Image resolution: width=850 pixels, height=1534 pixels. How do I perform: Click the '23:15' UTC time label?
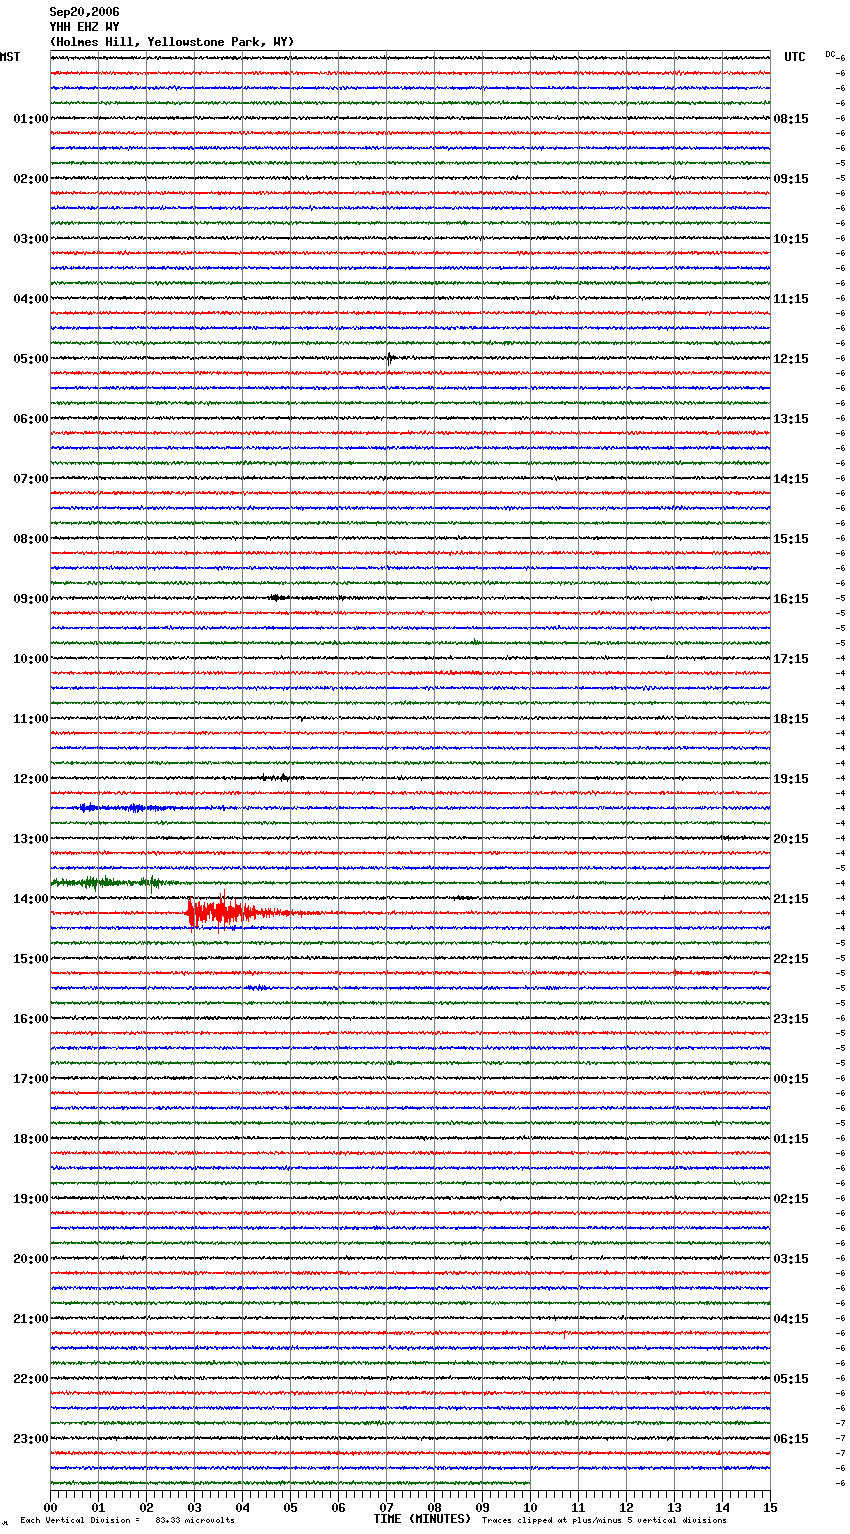(791, 1019)
